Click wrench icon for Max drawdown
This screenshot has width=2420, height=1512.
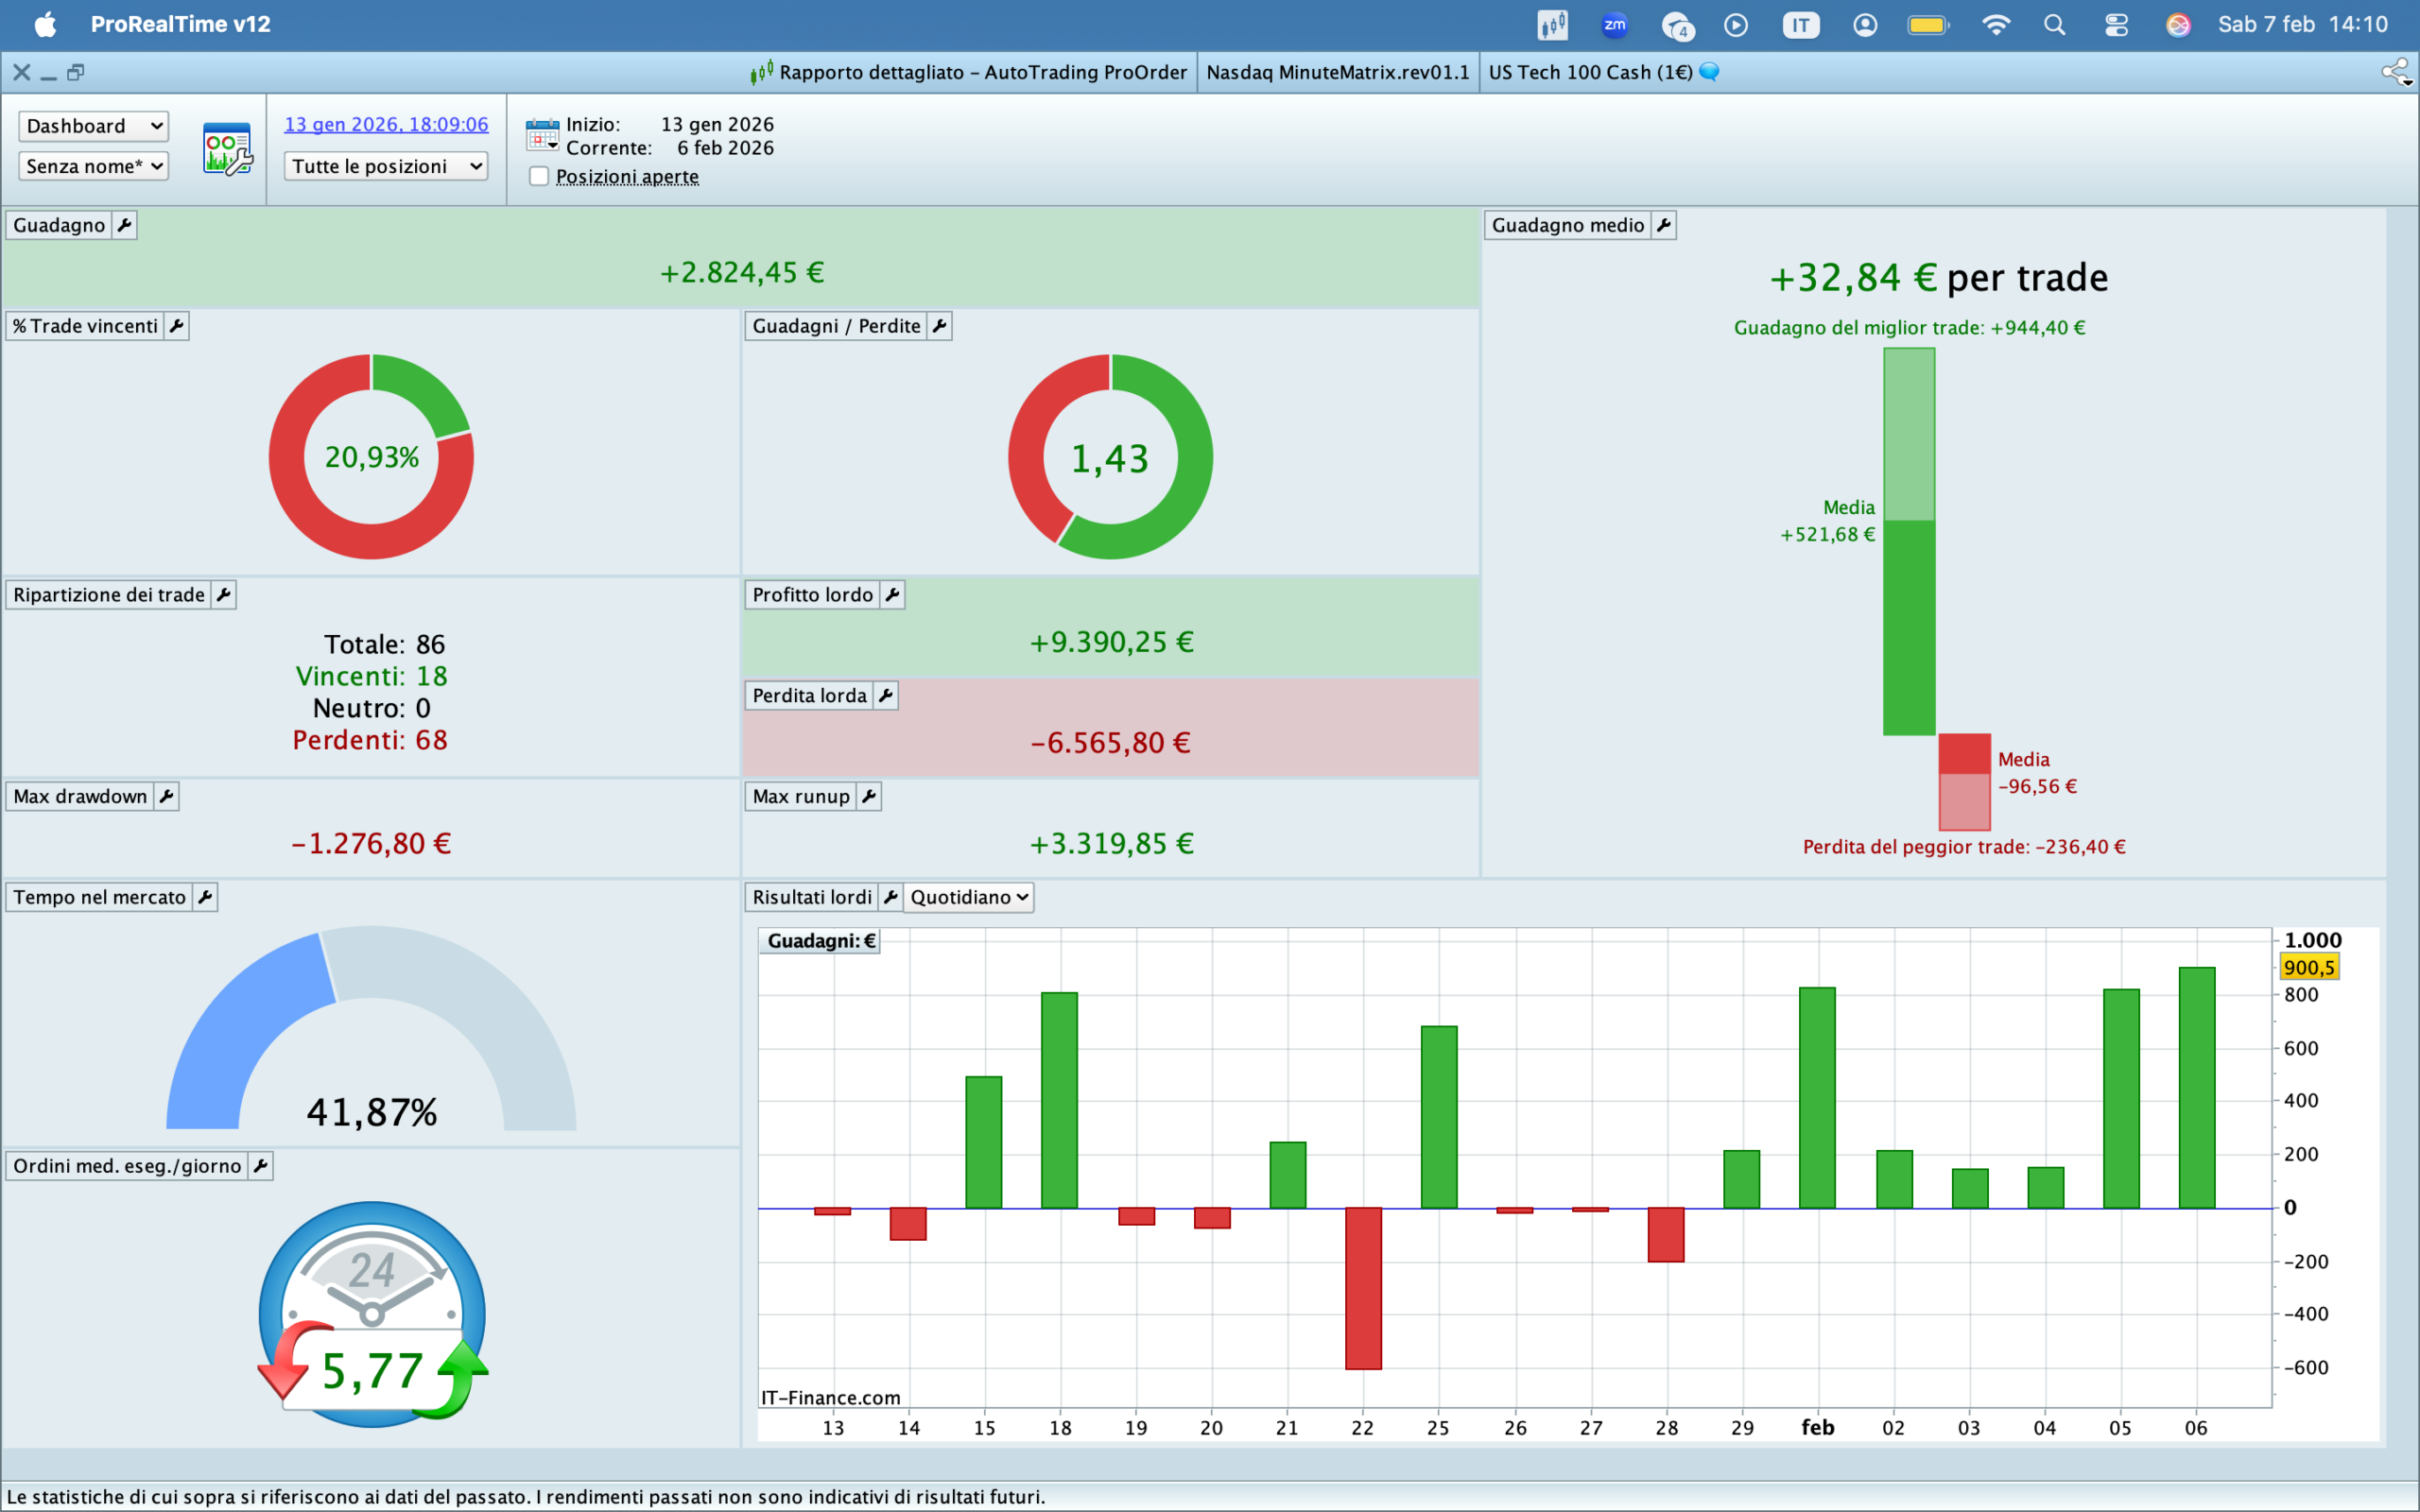point(166,797)
